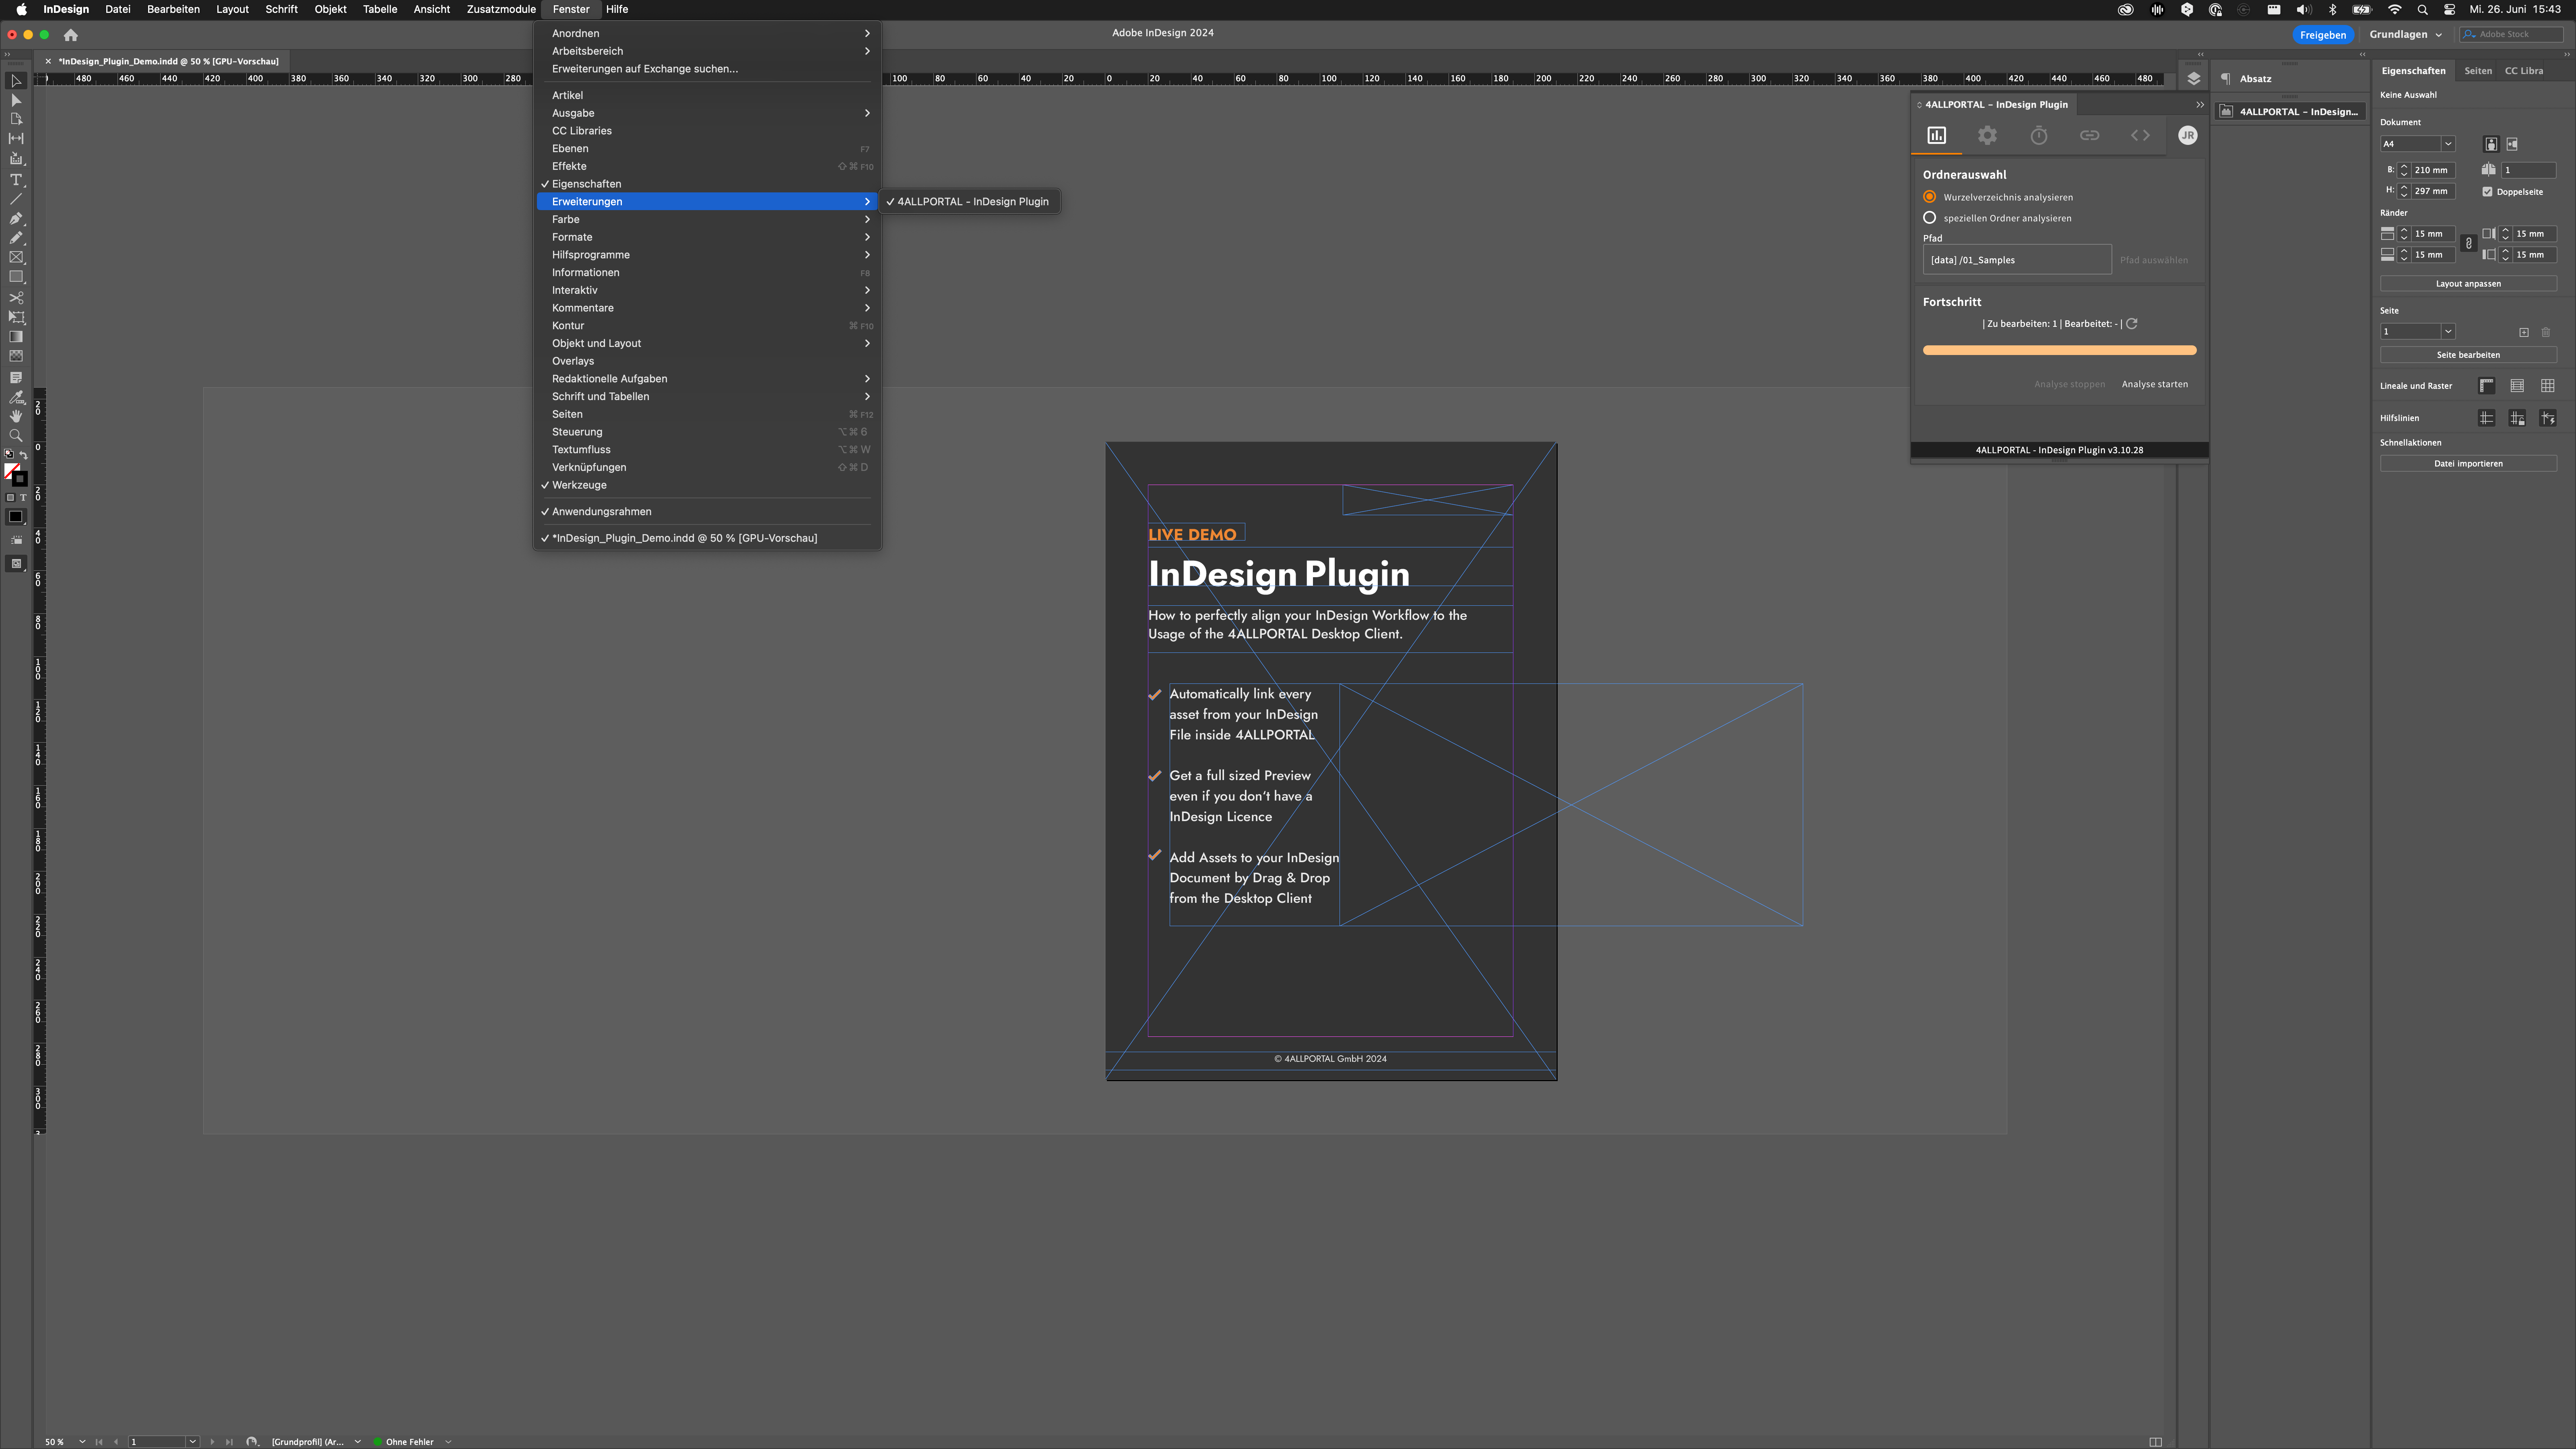Screen dimensions: 2576x1449
Task: Click the JR user avatar icon
Action: pos(2188,135)
